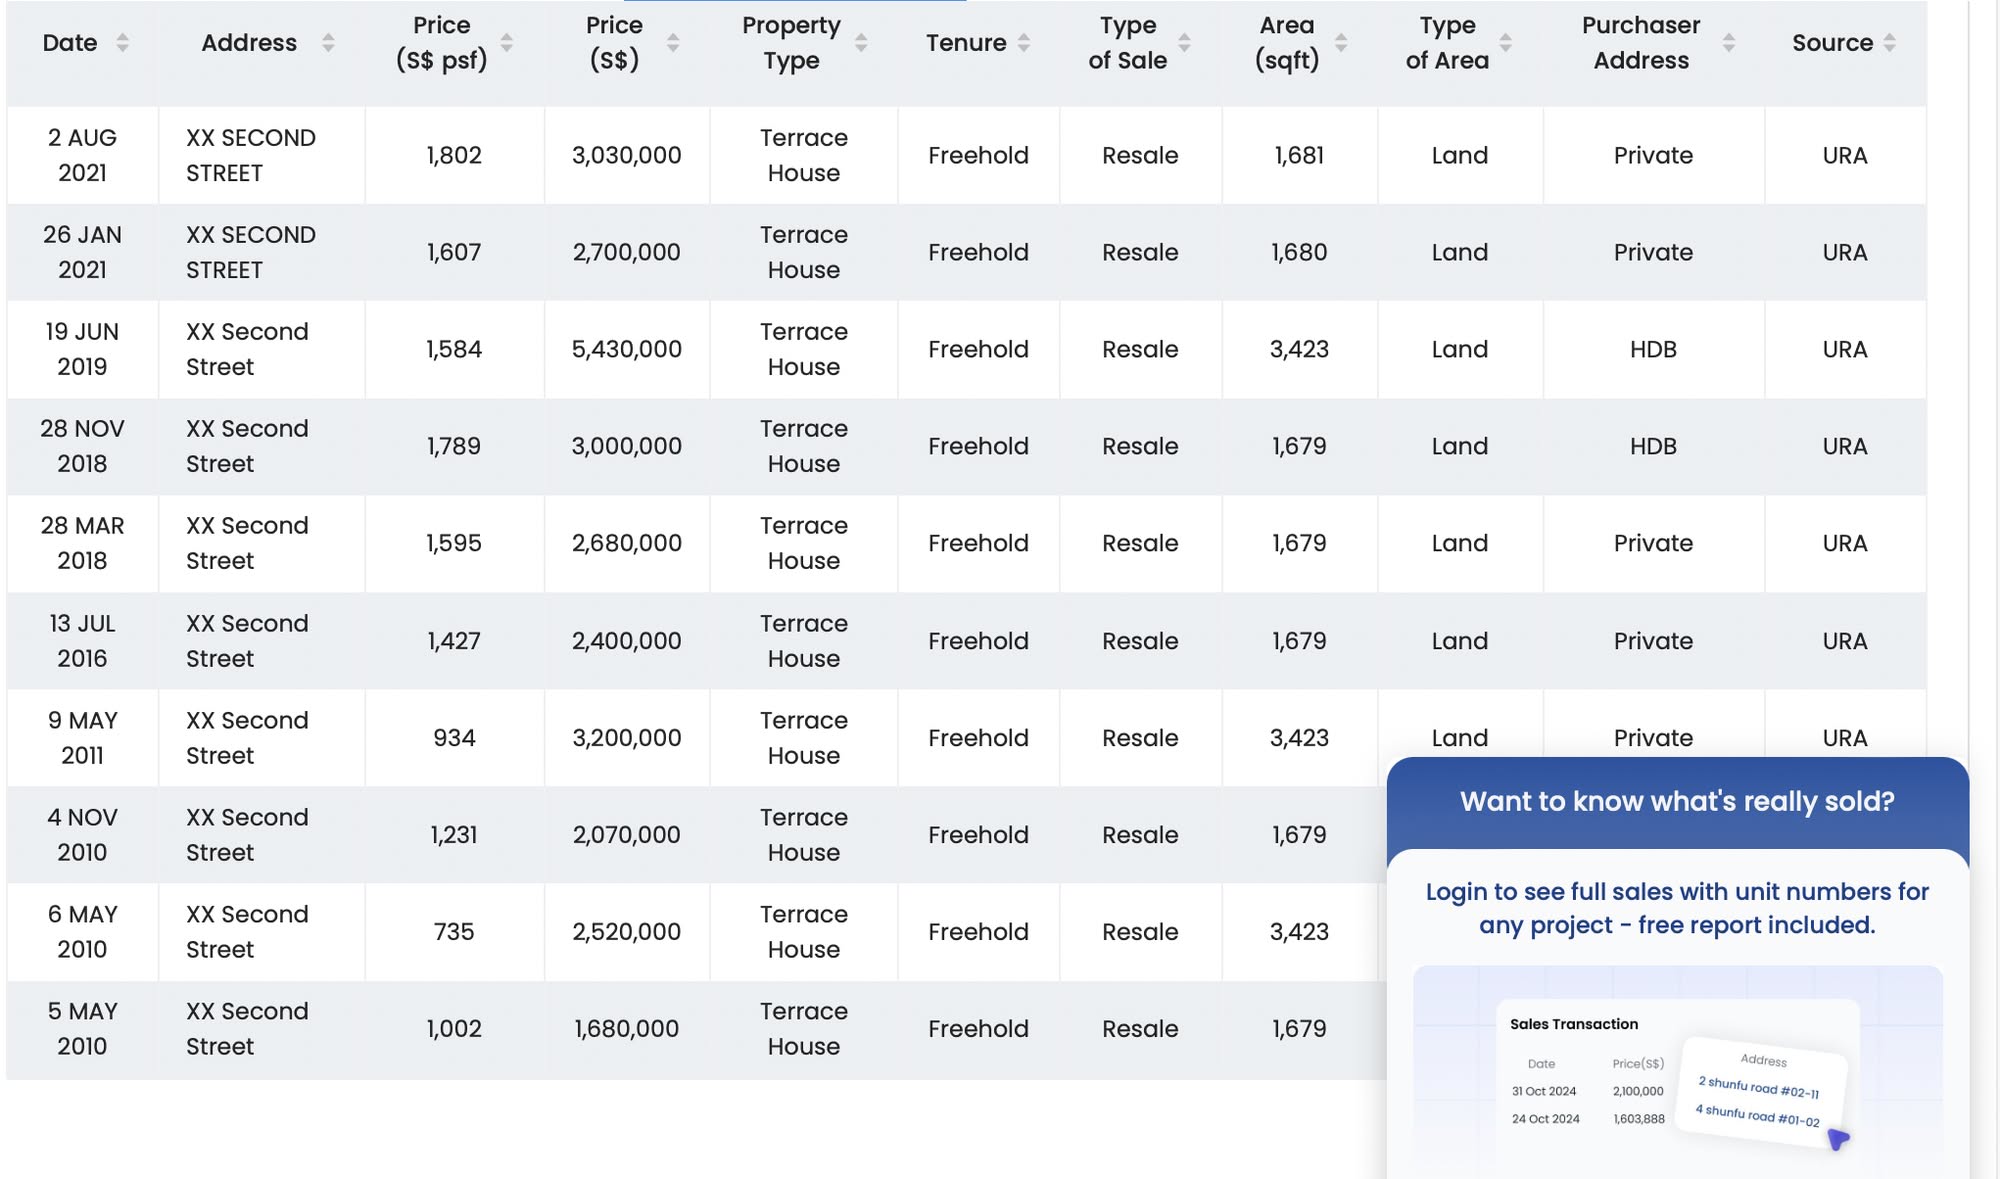The image size is (2000, 1179).
Task: Click the 1,595 psf value
Action: pyautogui.click(x=454, y=543)
